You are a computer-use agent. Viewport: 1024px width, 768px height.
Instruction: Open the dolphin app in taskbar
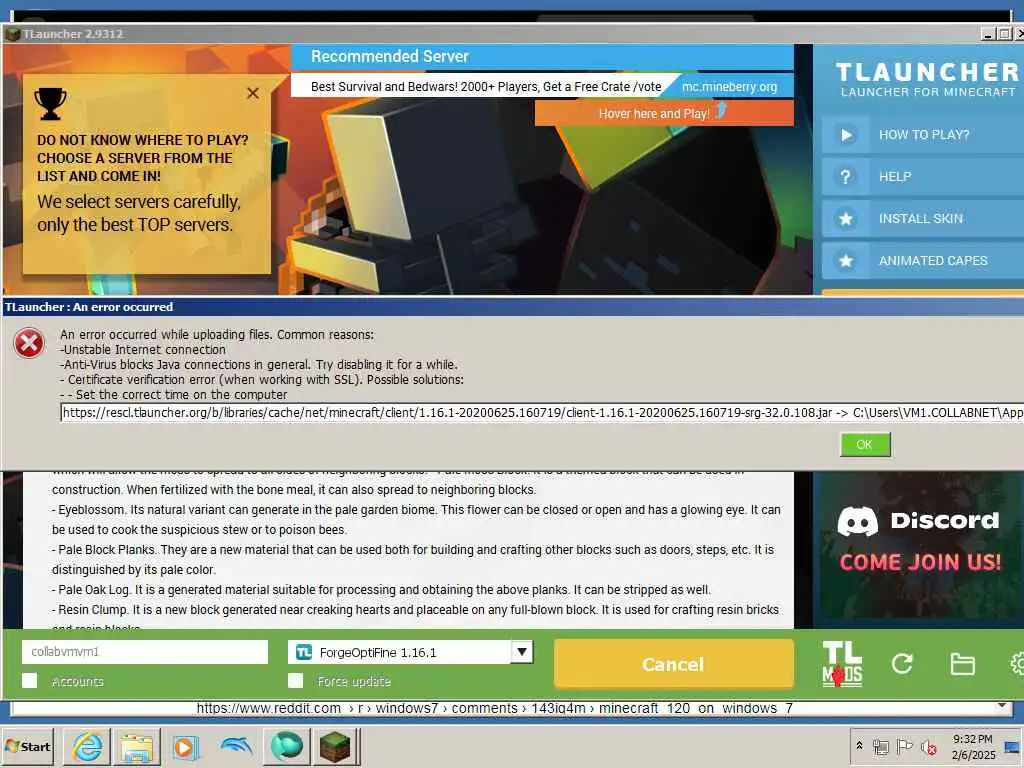(236, 746)
